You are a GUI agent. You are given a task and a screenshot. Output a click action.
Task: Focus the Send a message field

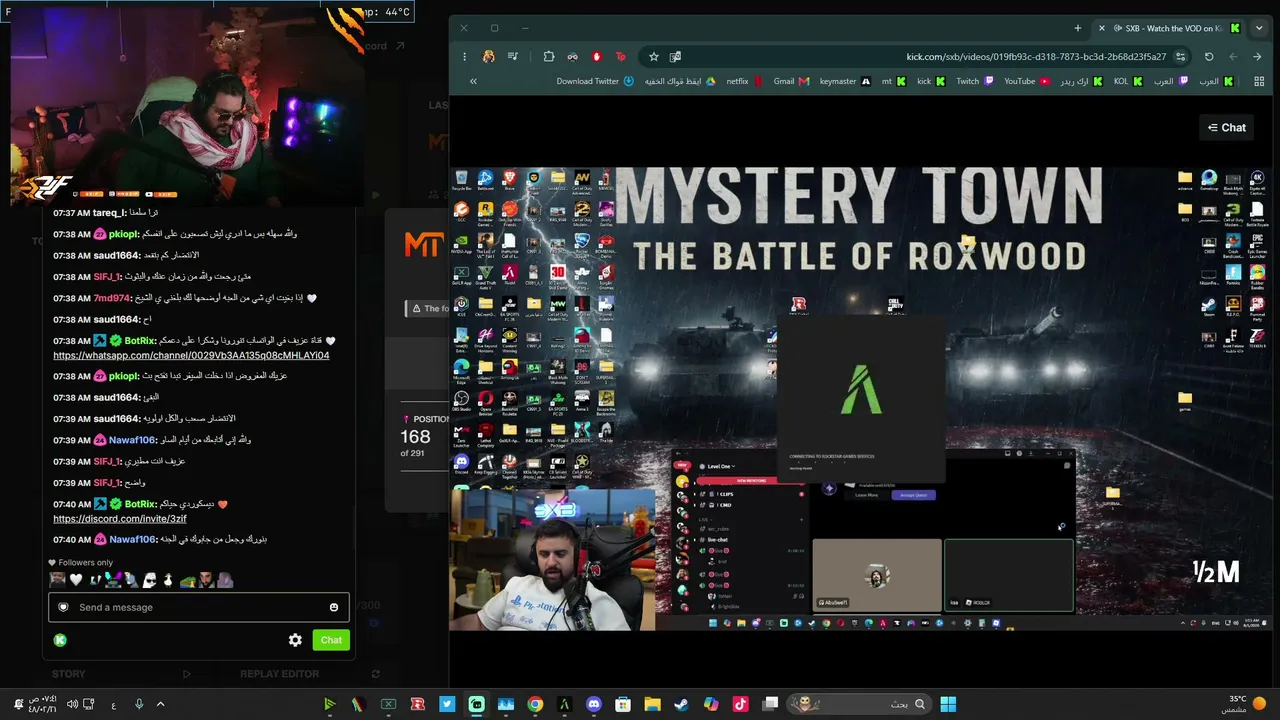click(x=198, y=607)
